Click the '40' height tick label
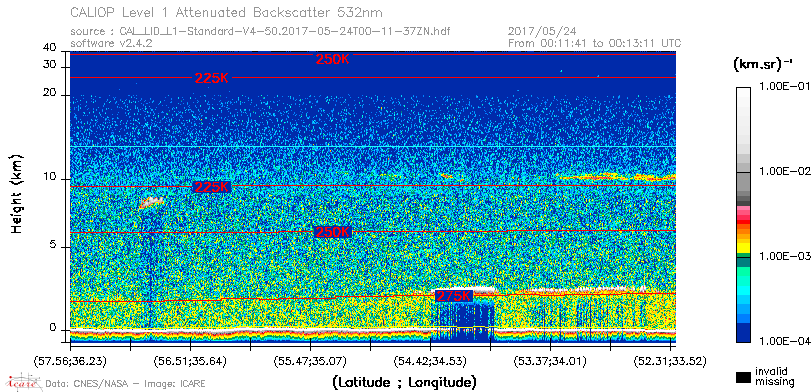The width and height of the screenshot is (811, 392). coord(50,48)
